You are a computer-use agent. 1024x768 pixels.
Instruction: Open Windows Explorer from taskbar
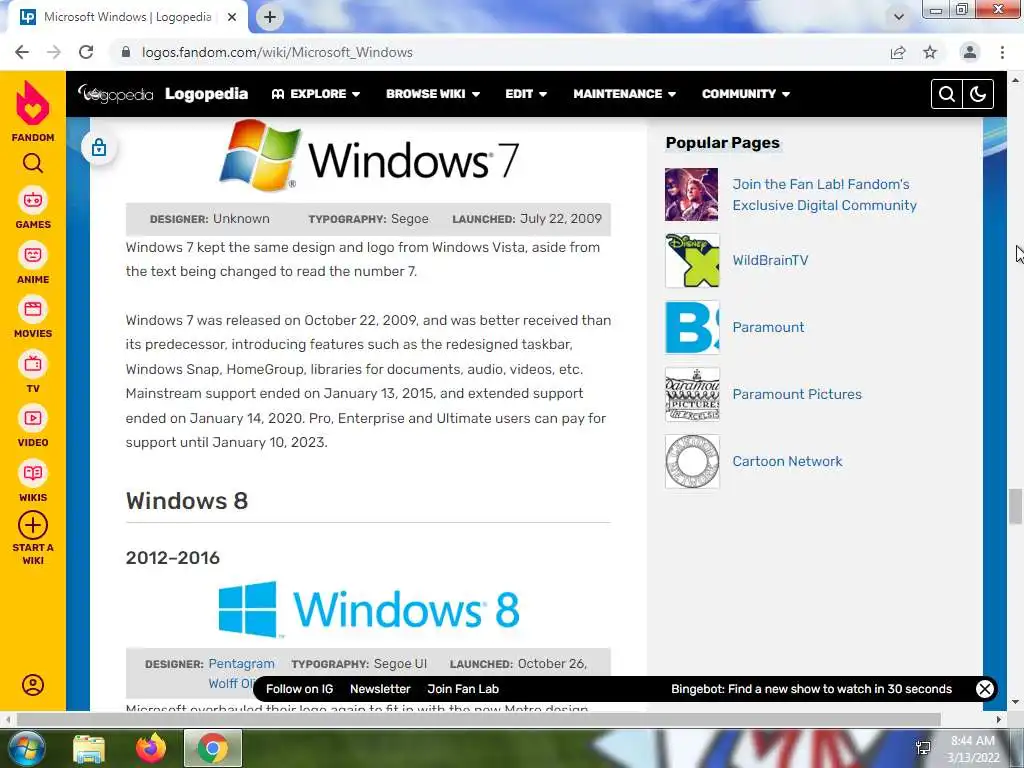(x=89, y=748)
